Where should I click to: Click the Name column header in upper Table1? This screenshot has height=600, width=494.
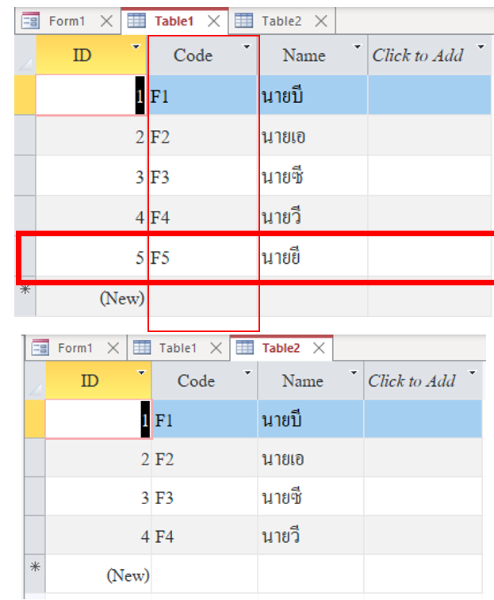click(x=304, y=55)
